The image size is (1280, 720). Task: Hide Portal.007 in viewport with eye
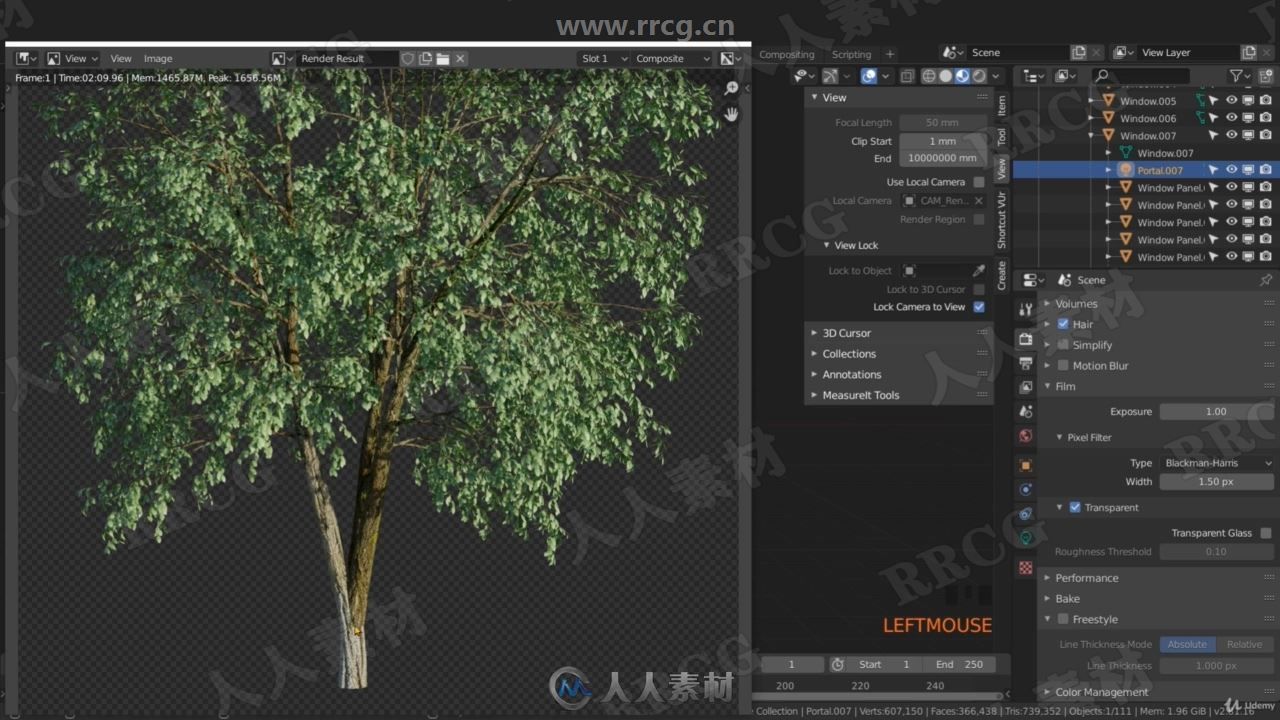1232,170
